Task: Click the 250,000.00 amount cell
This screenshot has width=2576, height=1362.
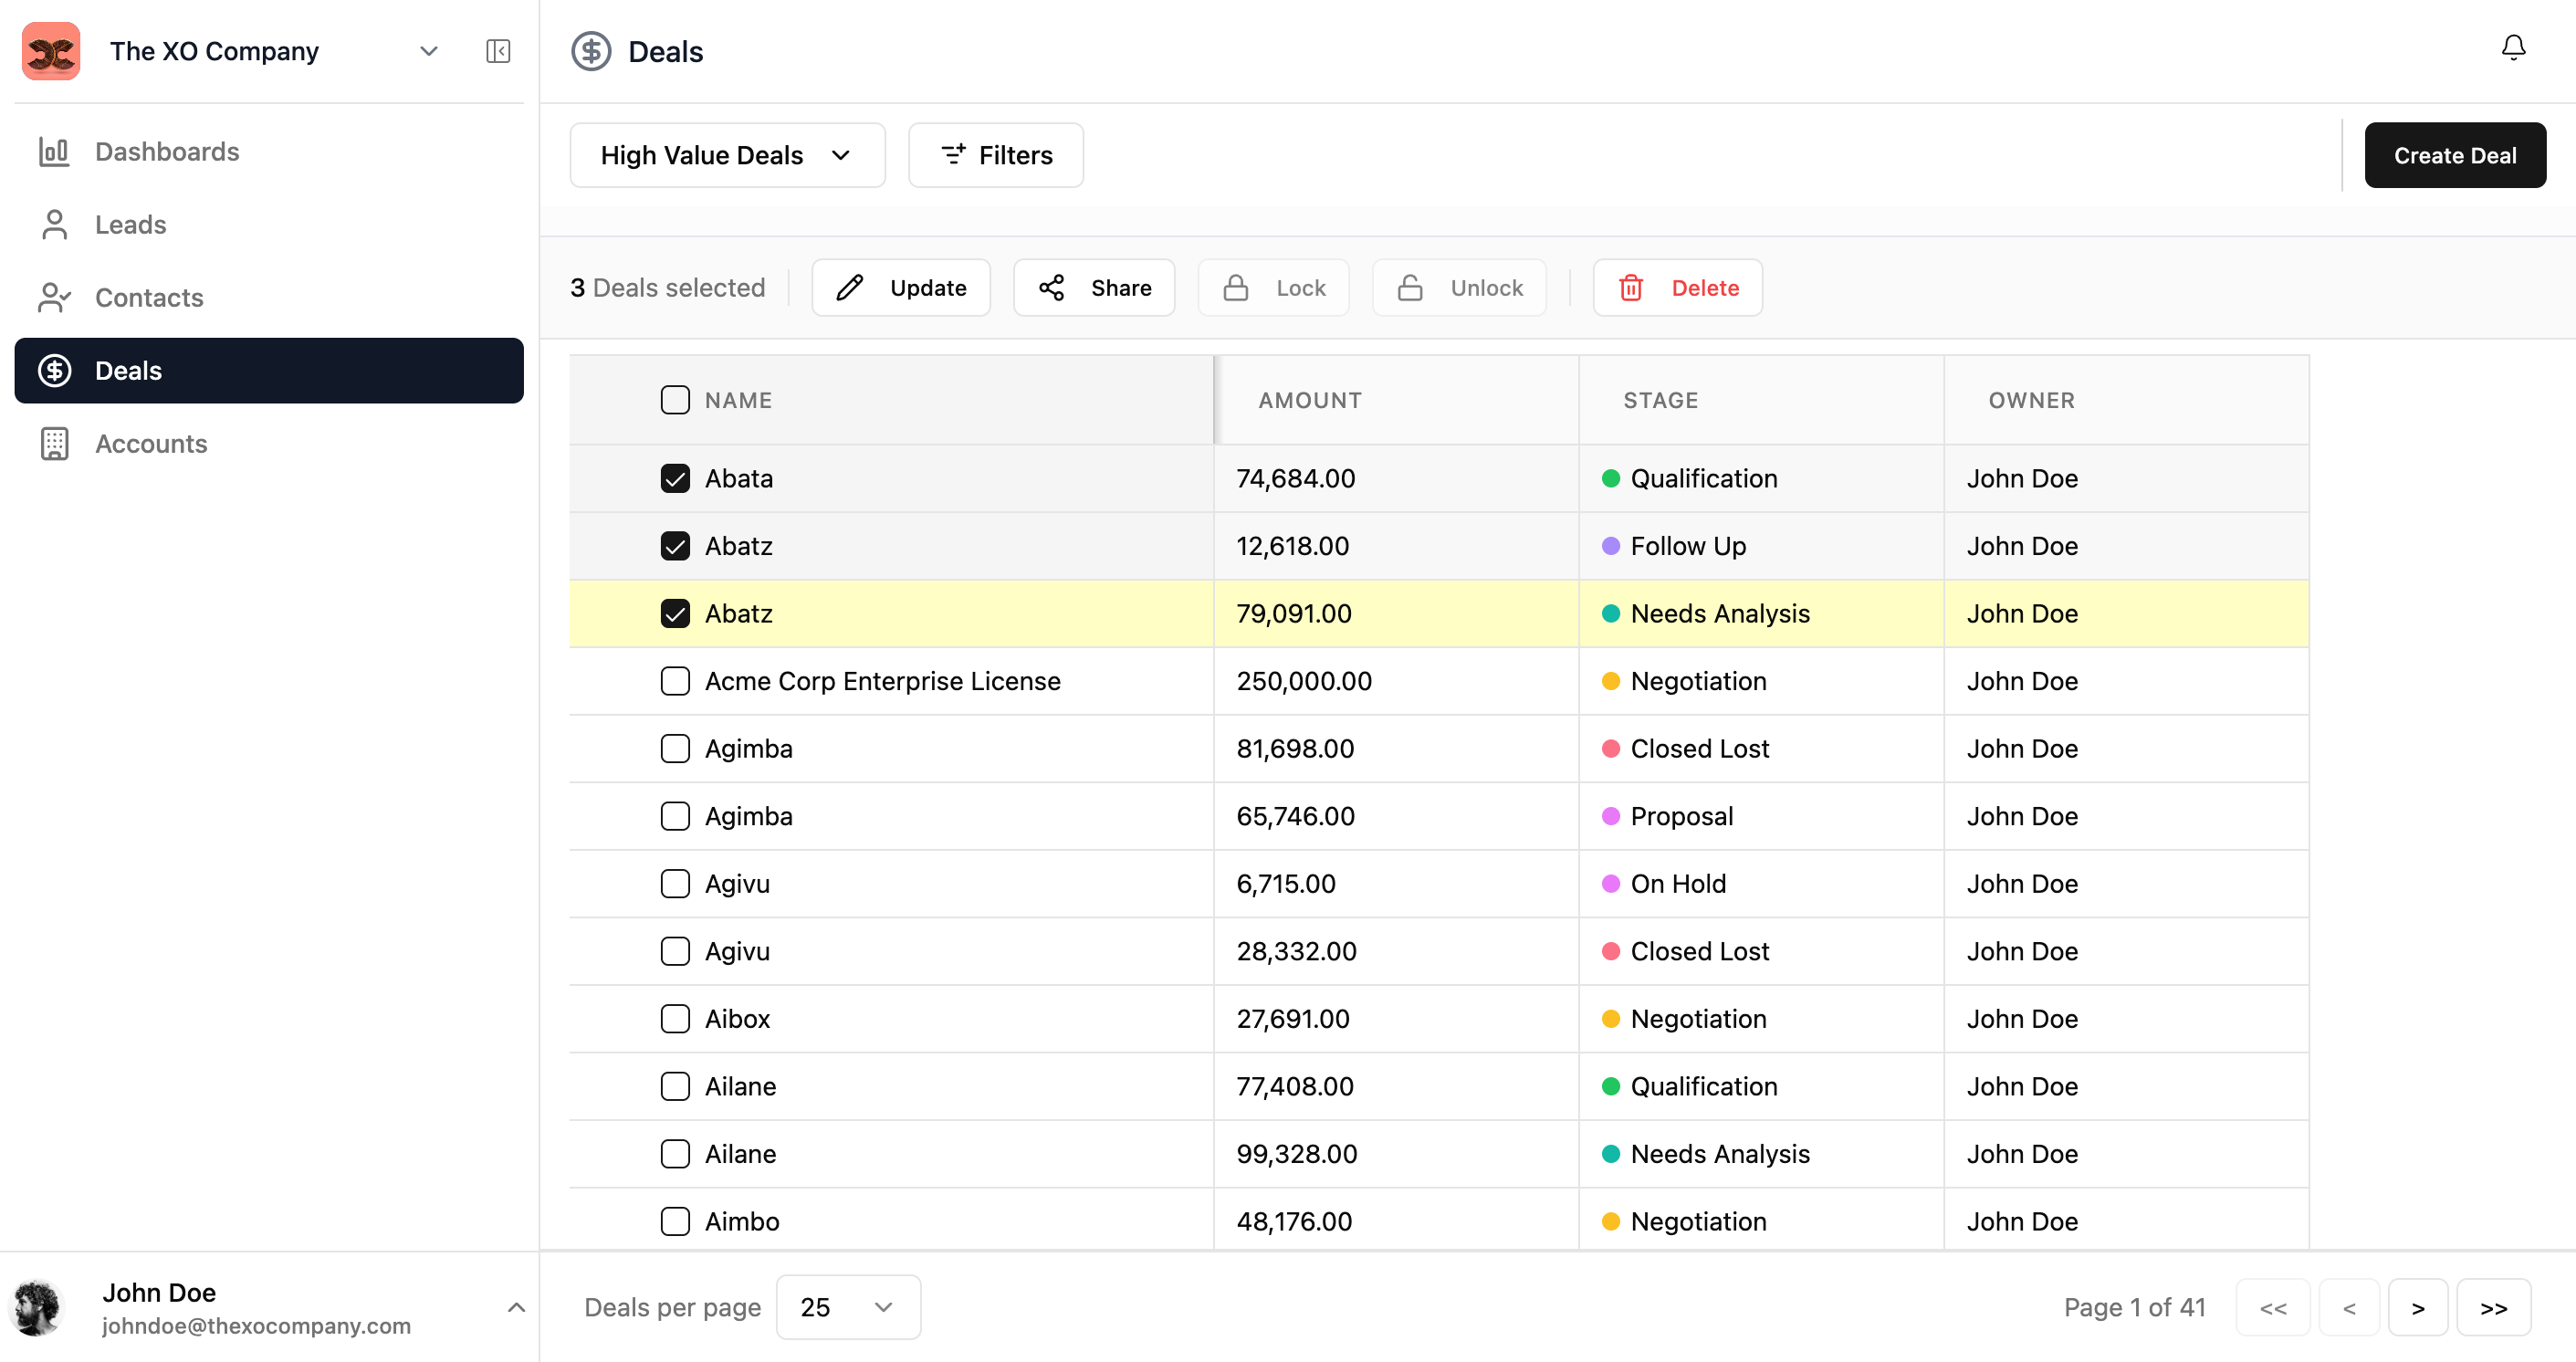Action: point(1396,681)
